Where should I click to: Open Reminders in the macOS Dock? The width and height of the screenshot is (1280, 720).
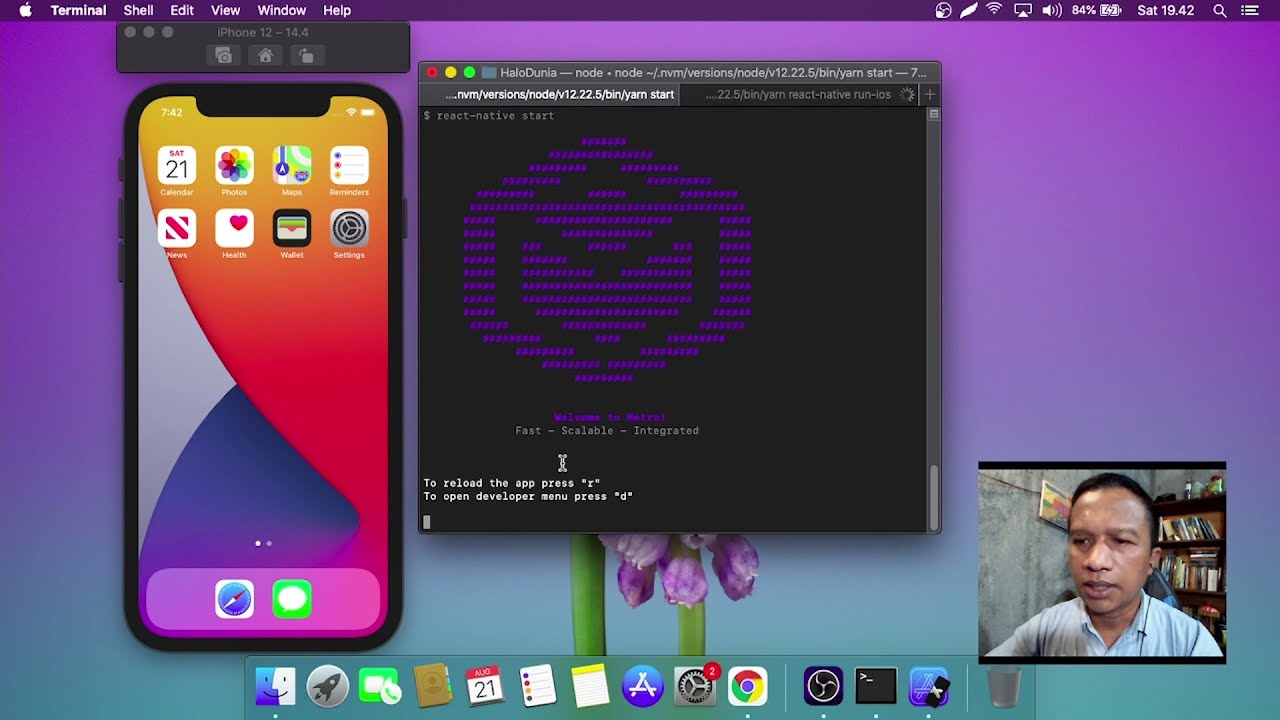click(538, 687)
